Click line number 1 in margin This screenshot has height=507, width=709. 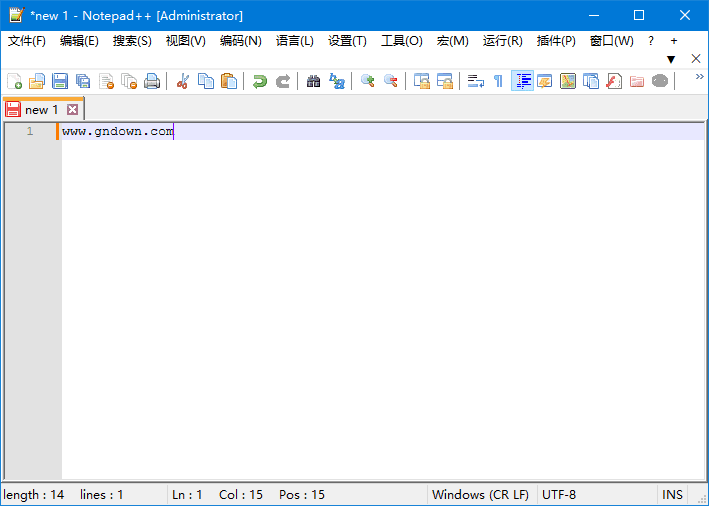click(30, 131)
